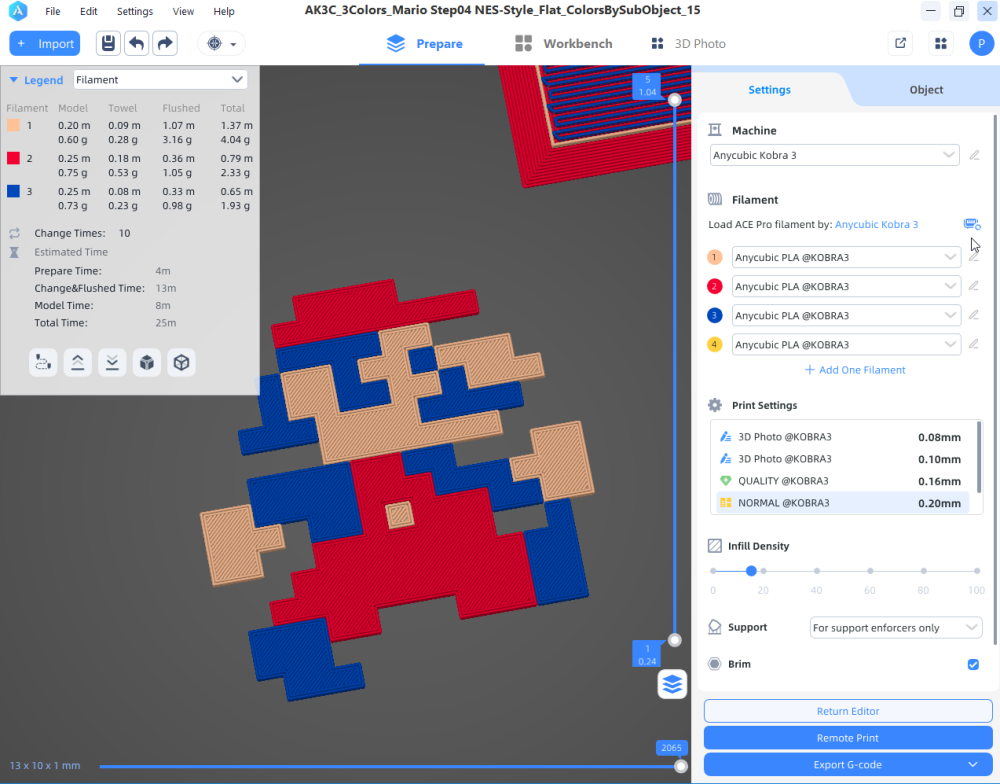Click the move layer down icon
Viewport: 1000px width, 784px height.
click(x=112, y=362)
